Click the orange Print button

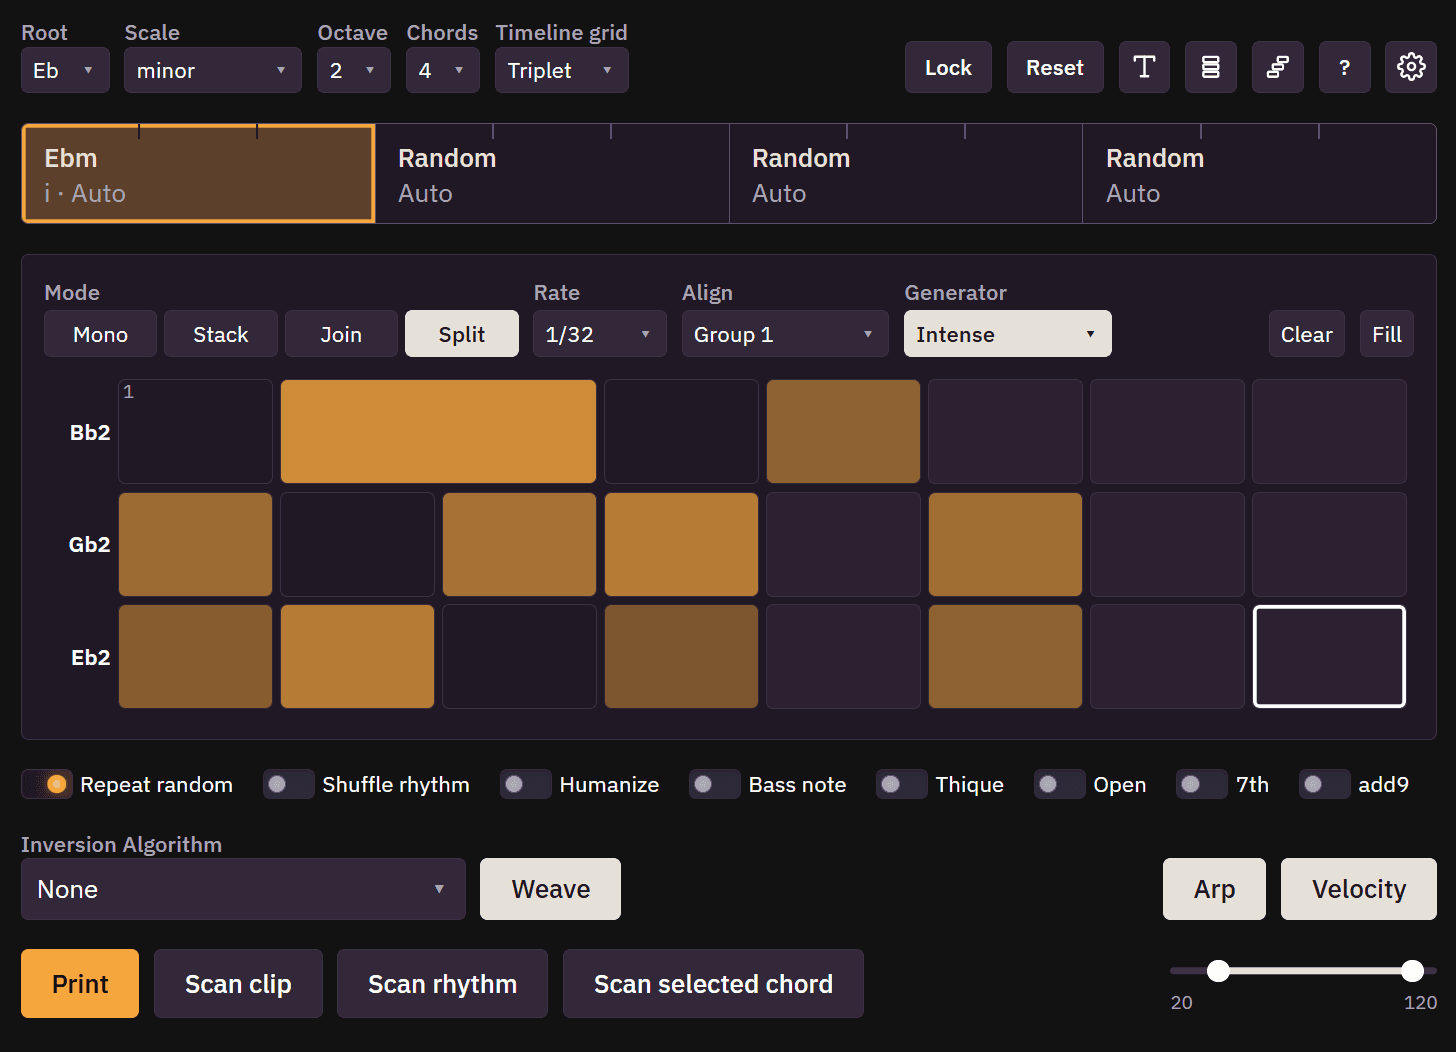coord(80,984)
